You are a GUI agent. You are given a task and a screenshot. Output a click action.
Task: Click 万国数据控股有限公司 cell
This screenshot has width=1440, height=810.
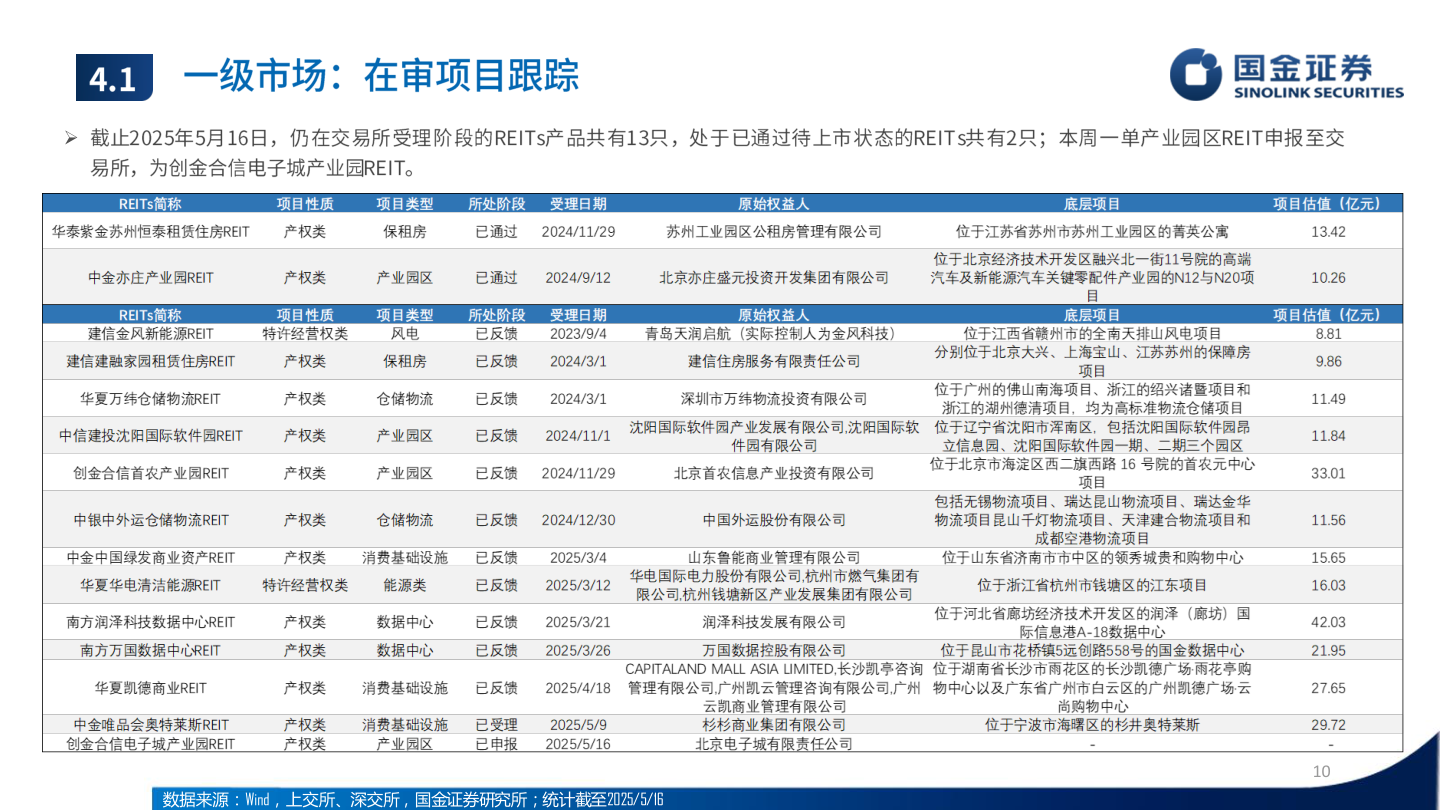774,651
